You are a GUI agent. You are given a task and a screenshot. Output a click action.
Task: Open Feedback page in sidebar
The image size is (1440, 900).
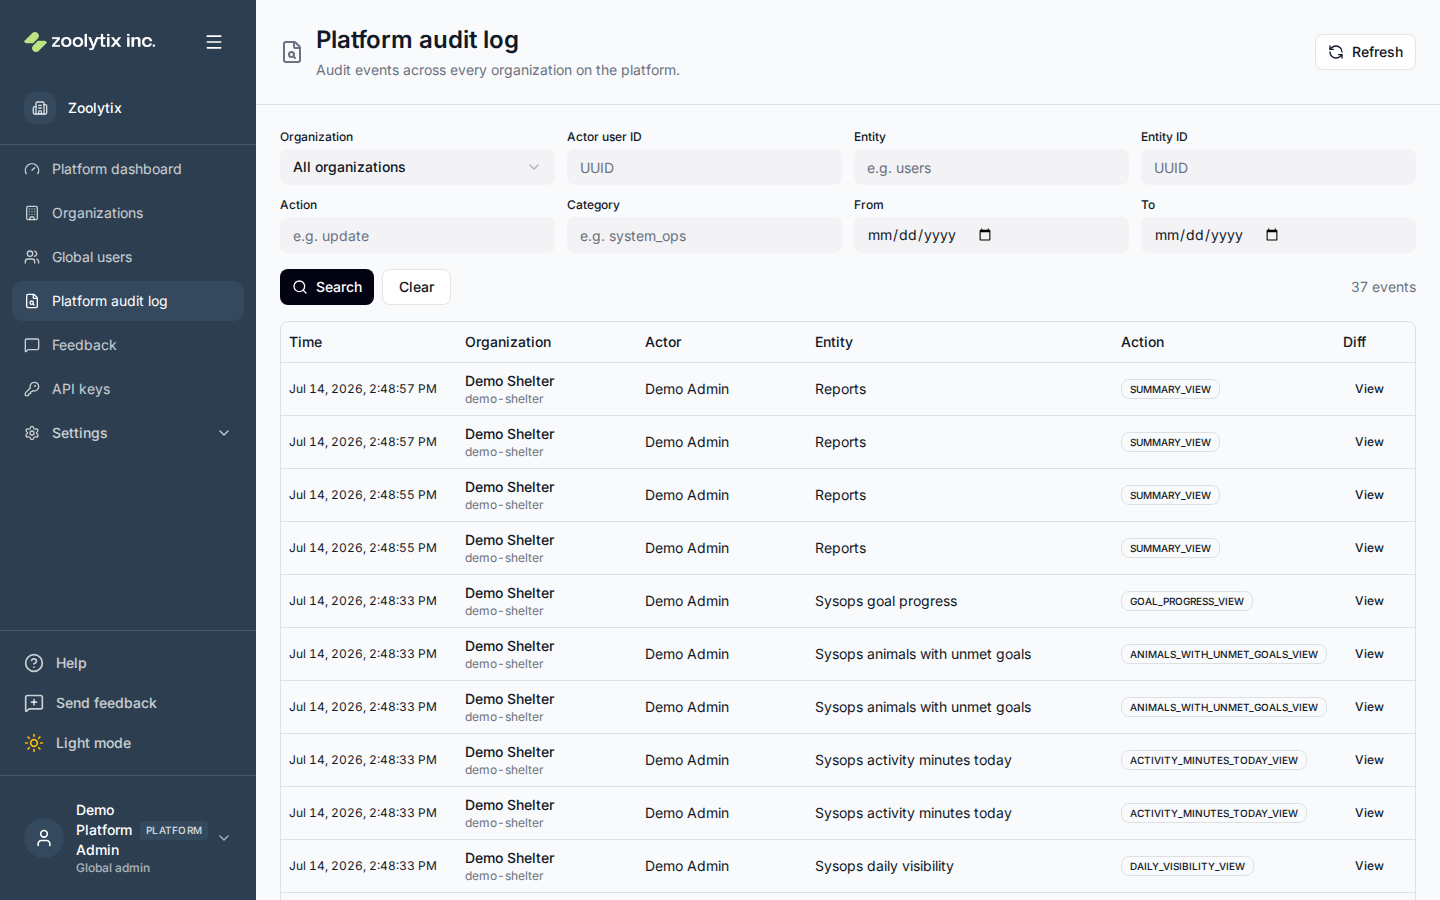(128, 345)
